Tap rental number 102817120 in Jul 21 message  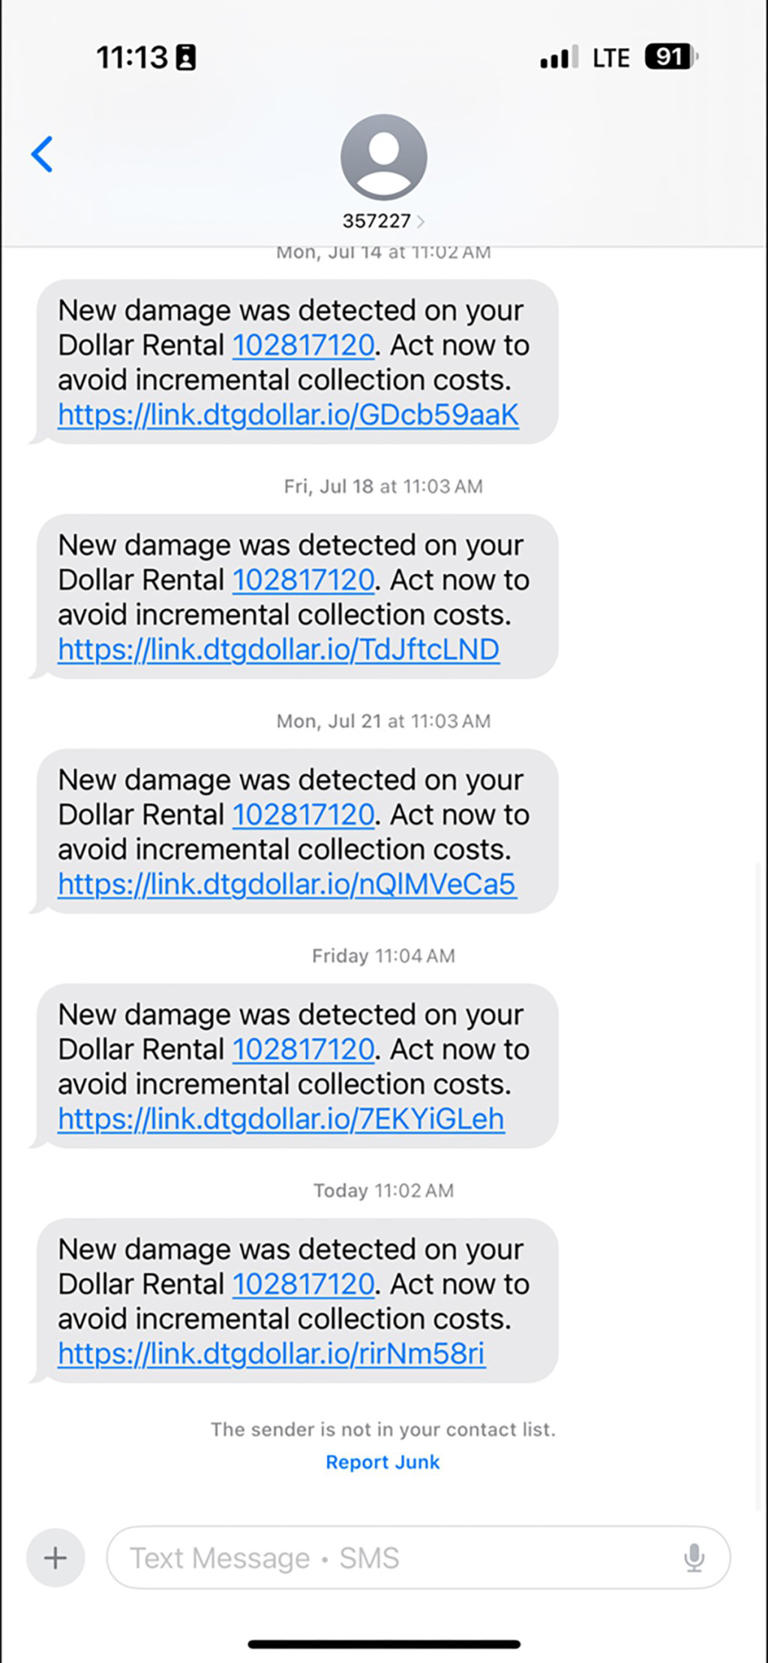click(x=304, y=815)
